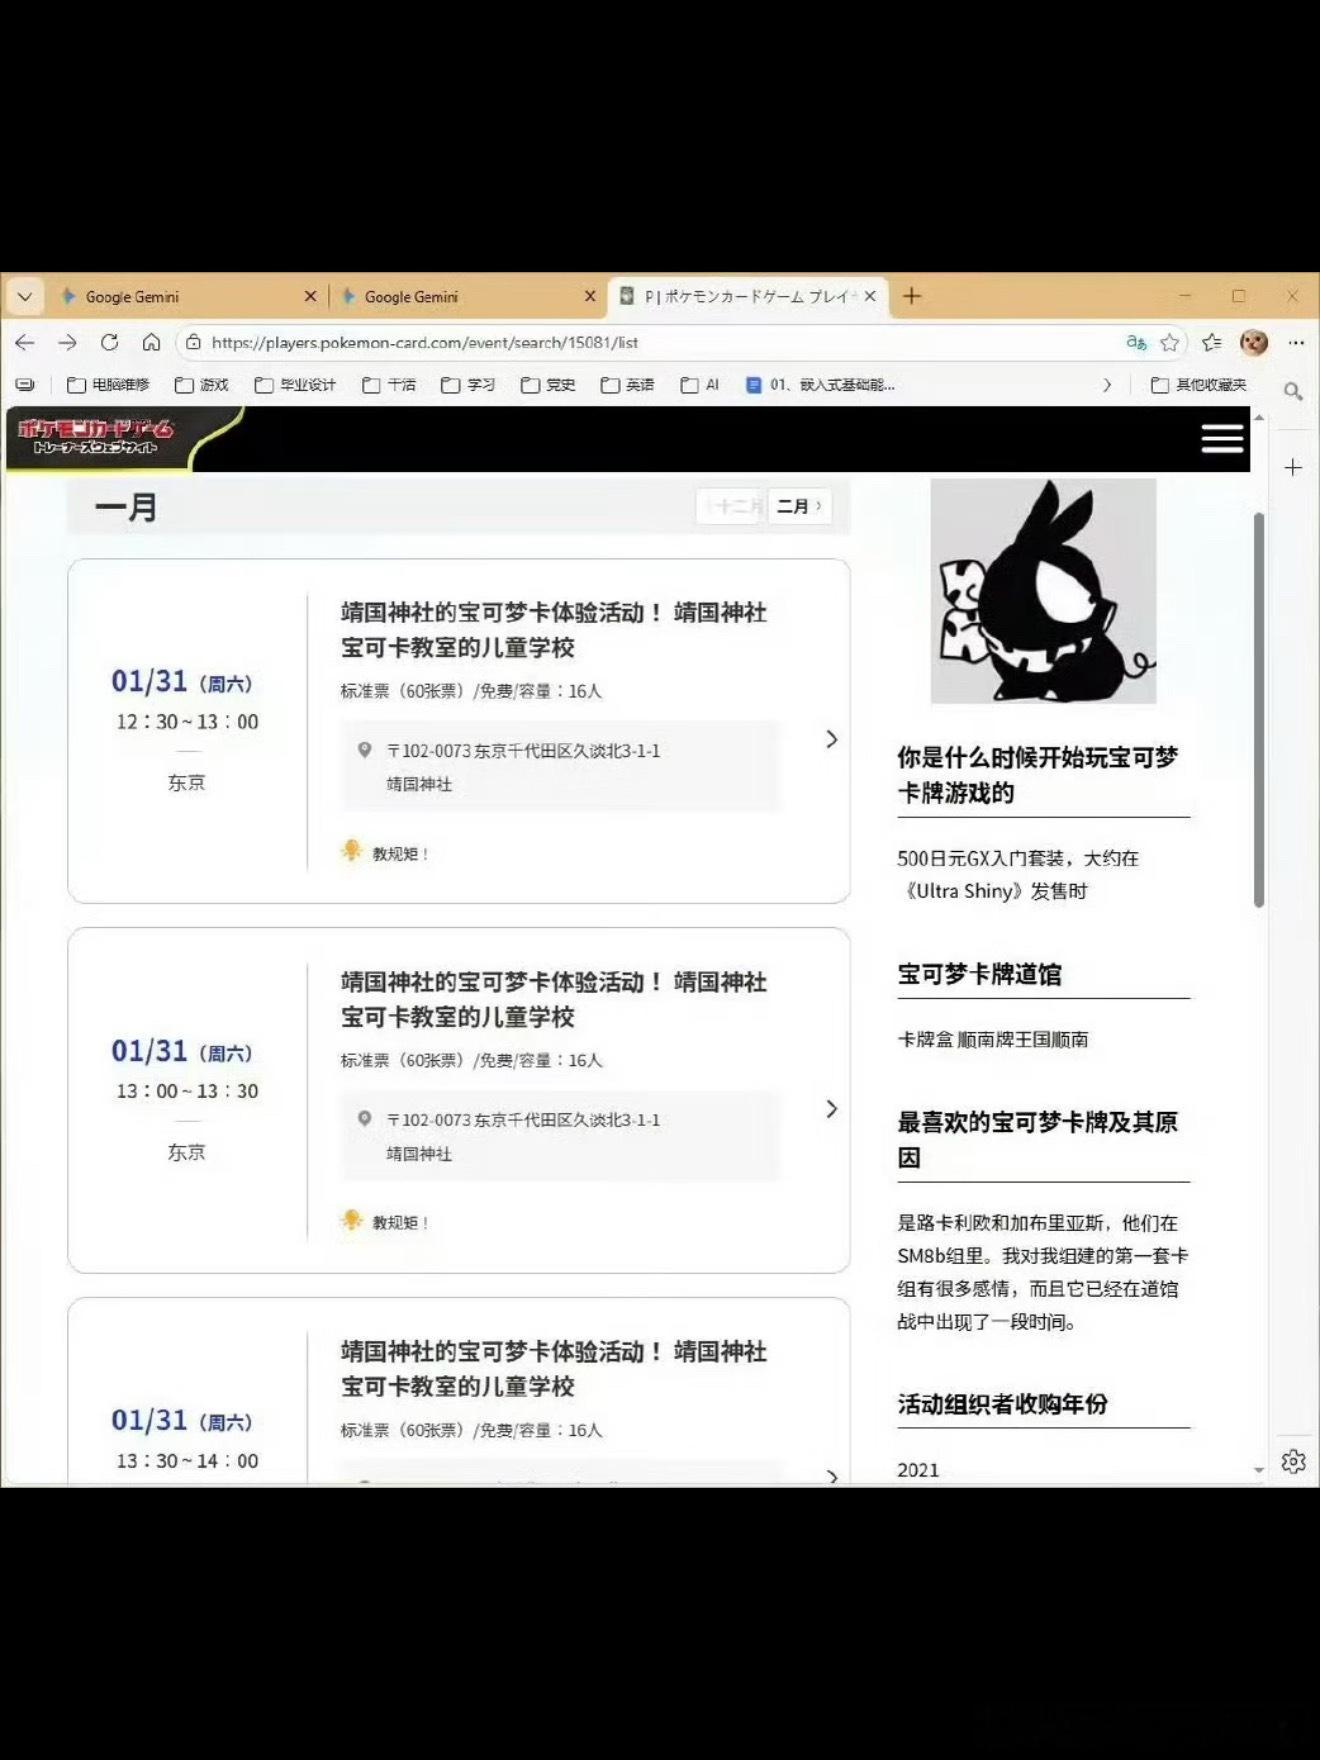Open the 学习 bookmarks folder
Viewport: 1320px width, 1760px height.
[468, 385]
